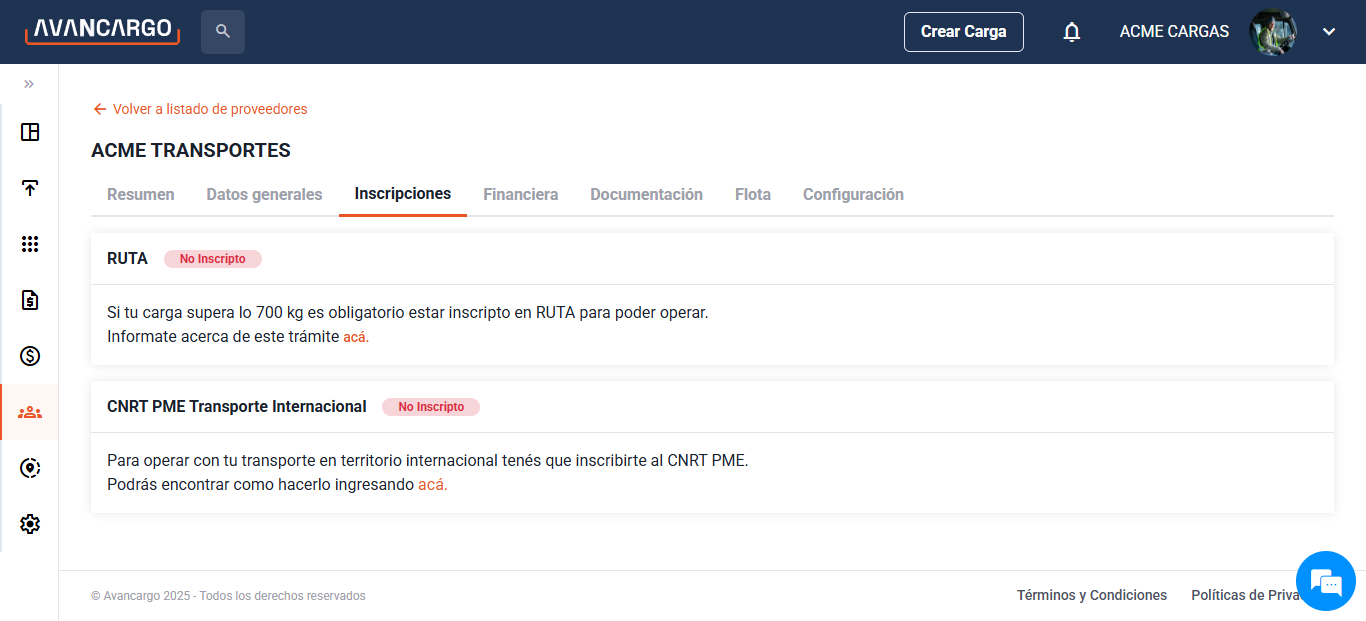
Task: Open the Flota tab
Action: pyautogui.click(x=753, y=195)
